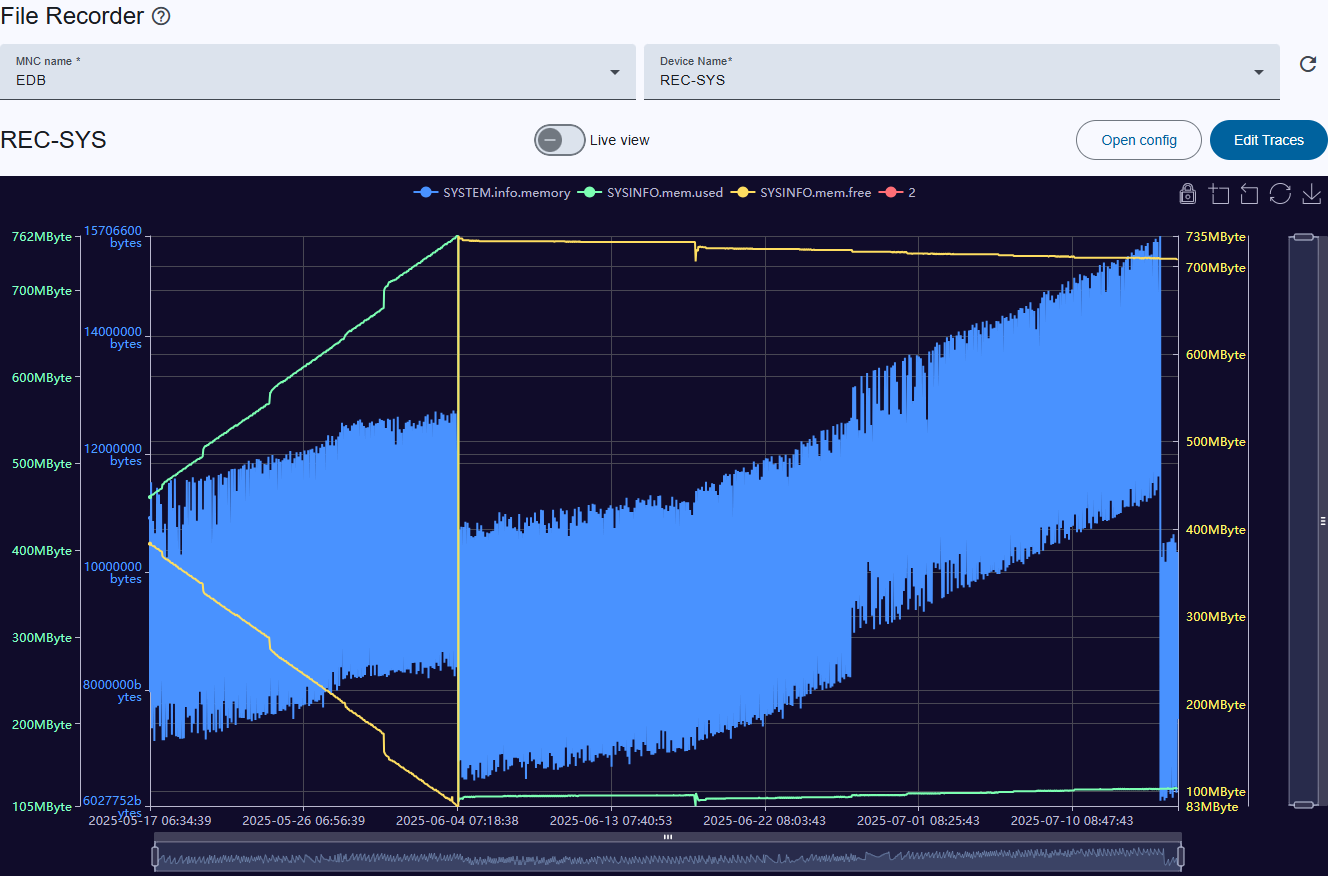Toggle the Live view switch
Image resolution: width=1328 pixels, height=876 pixels.
(559, 140)
